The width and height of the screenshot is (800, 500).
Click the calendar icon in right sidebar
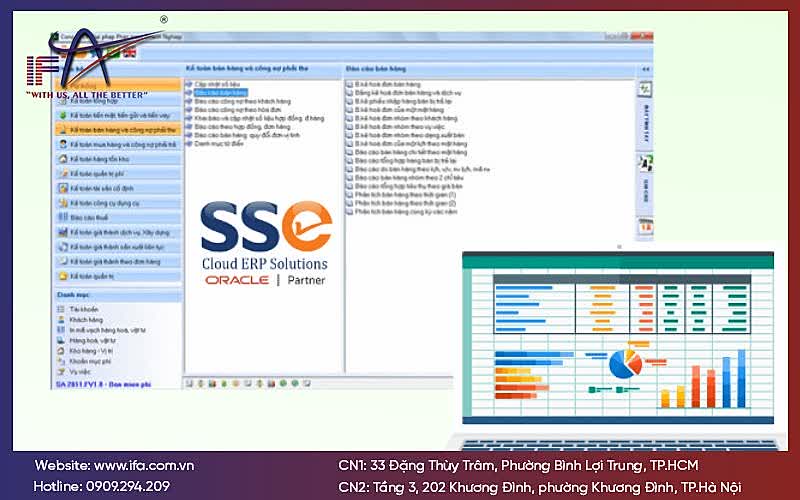(x=645, y=227)
